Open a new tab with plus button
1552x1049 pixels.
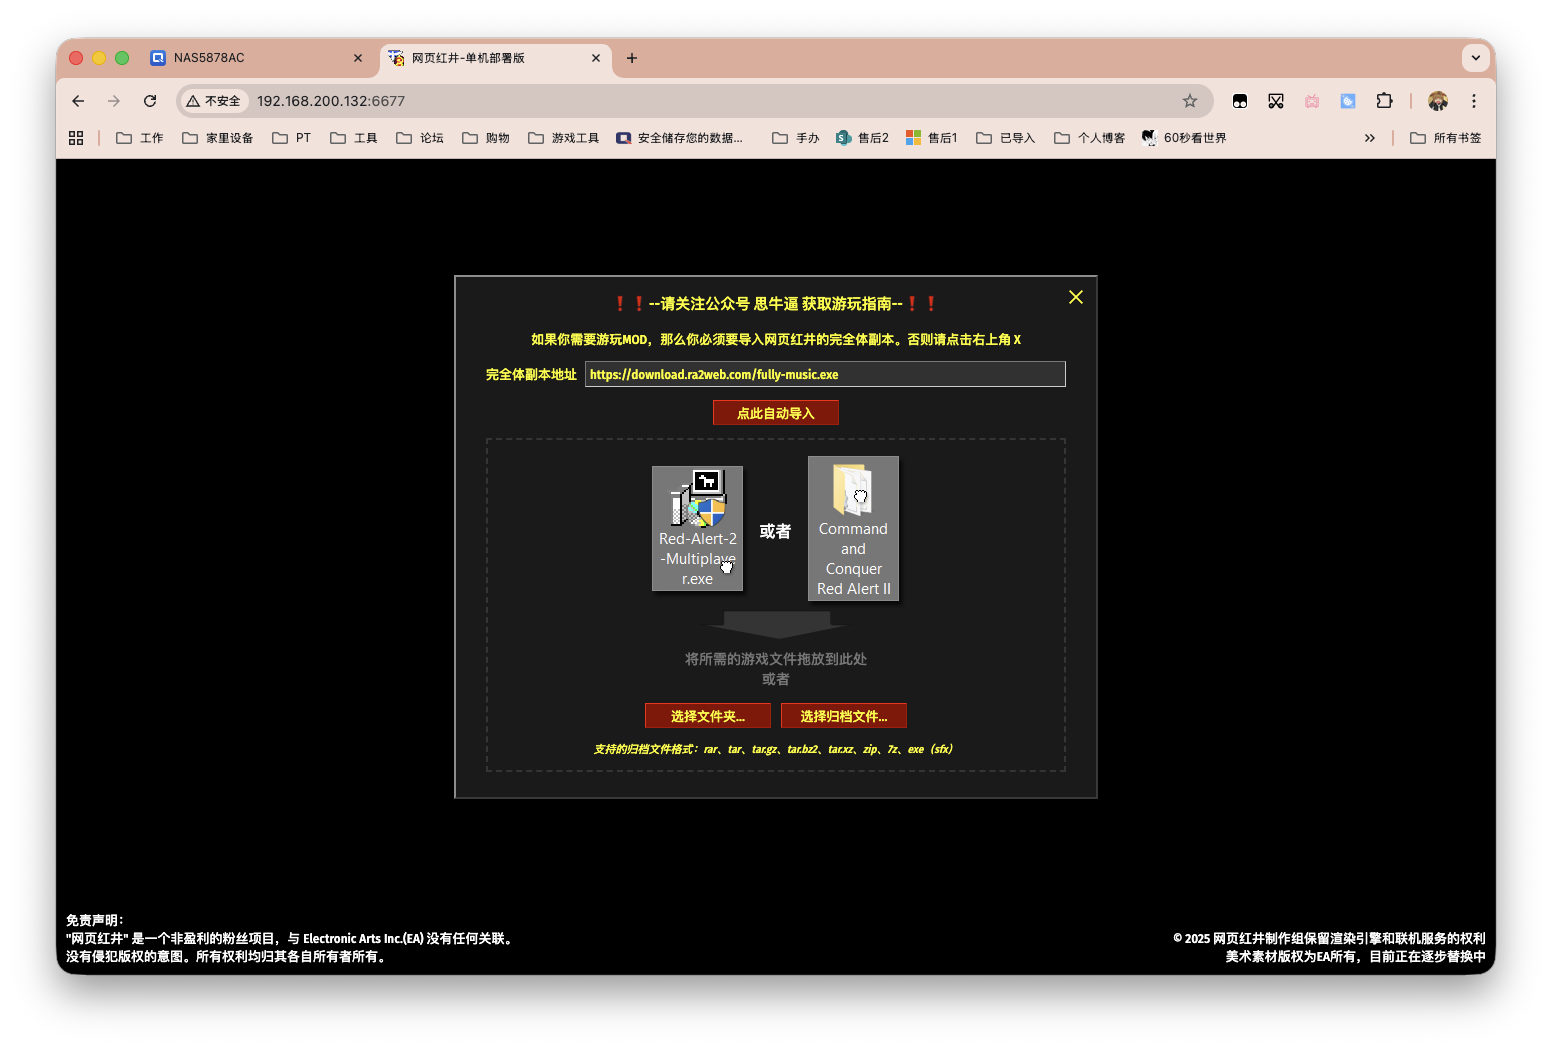click(632, 58)
